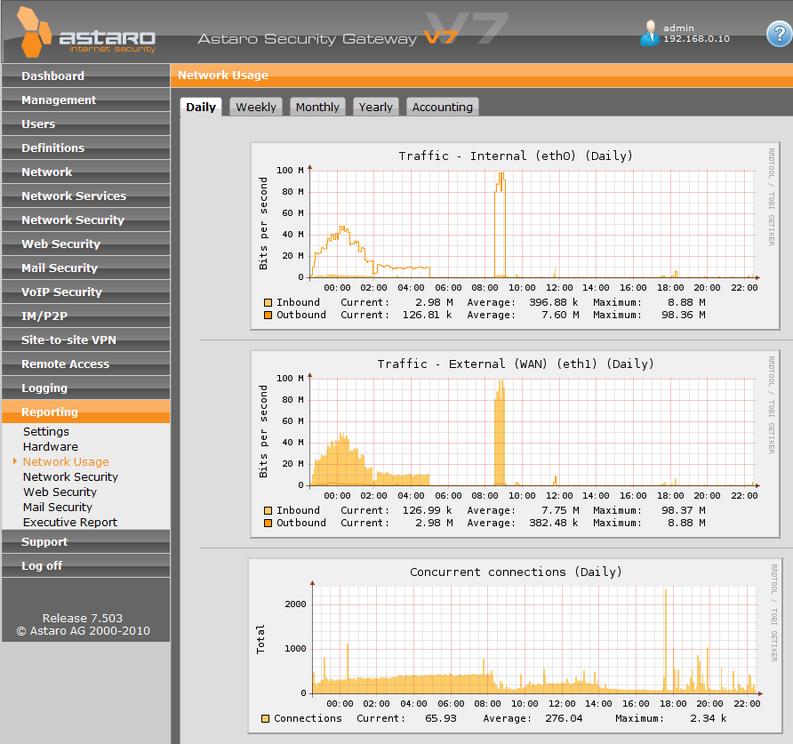This screenshot has width=793, height=744.
Task: Click the help question mark icon
Action: pyautogui.click(x=778, y=33)
